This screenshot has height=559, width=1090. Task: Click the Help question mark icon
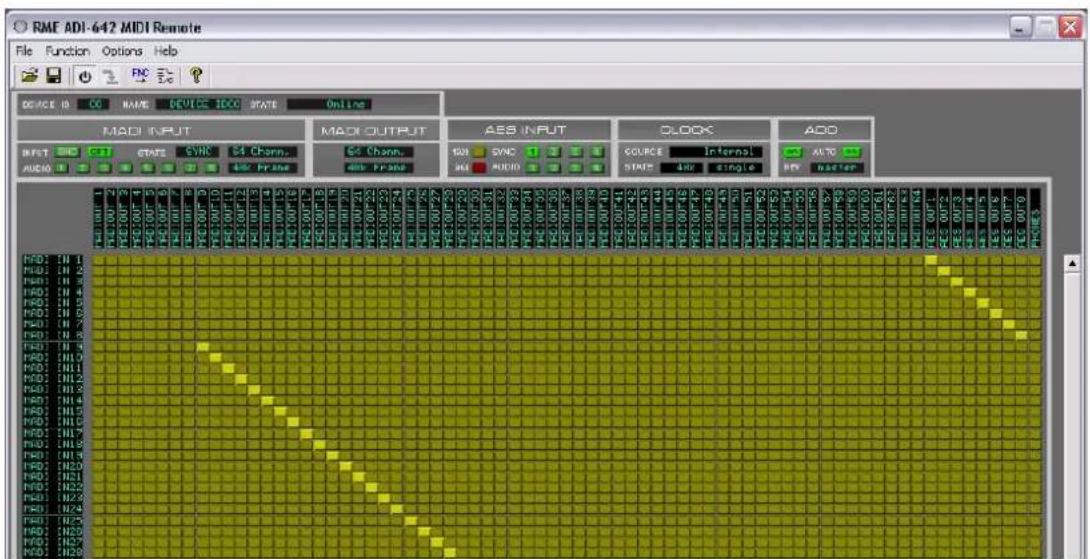(195, 75)
